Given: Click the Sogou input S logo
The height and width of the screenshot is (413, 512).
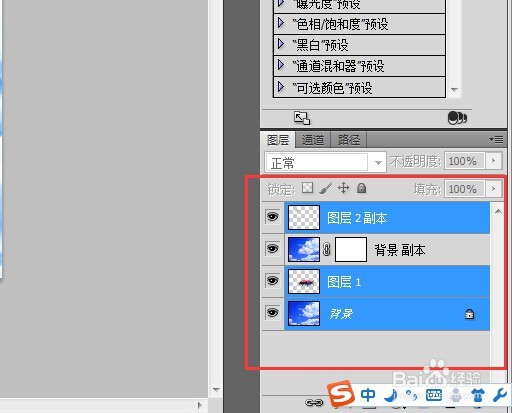Looking at the screenshot, I should 341,393.
